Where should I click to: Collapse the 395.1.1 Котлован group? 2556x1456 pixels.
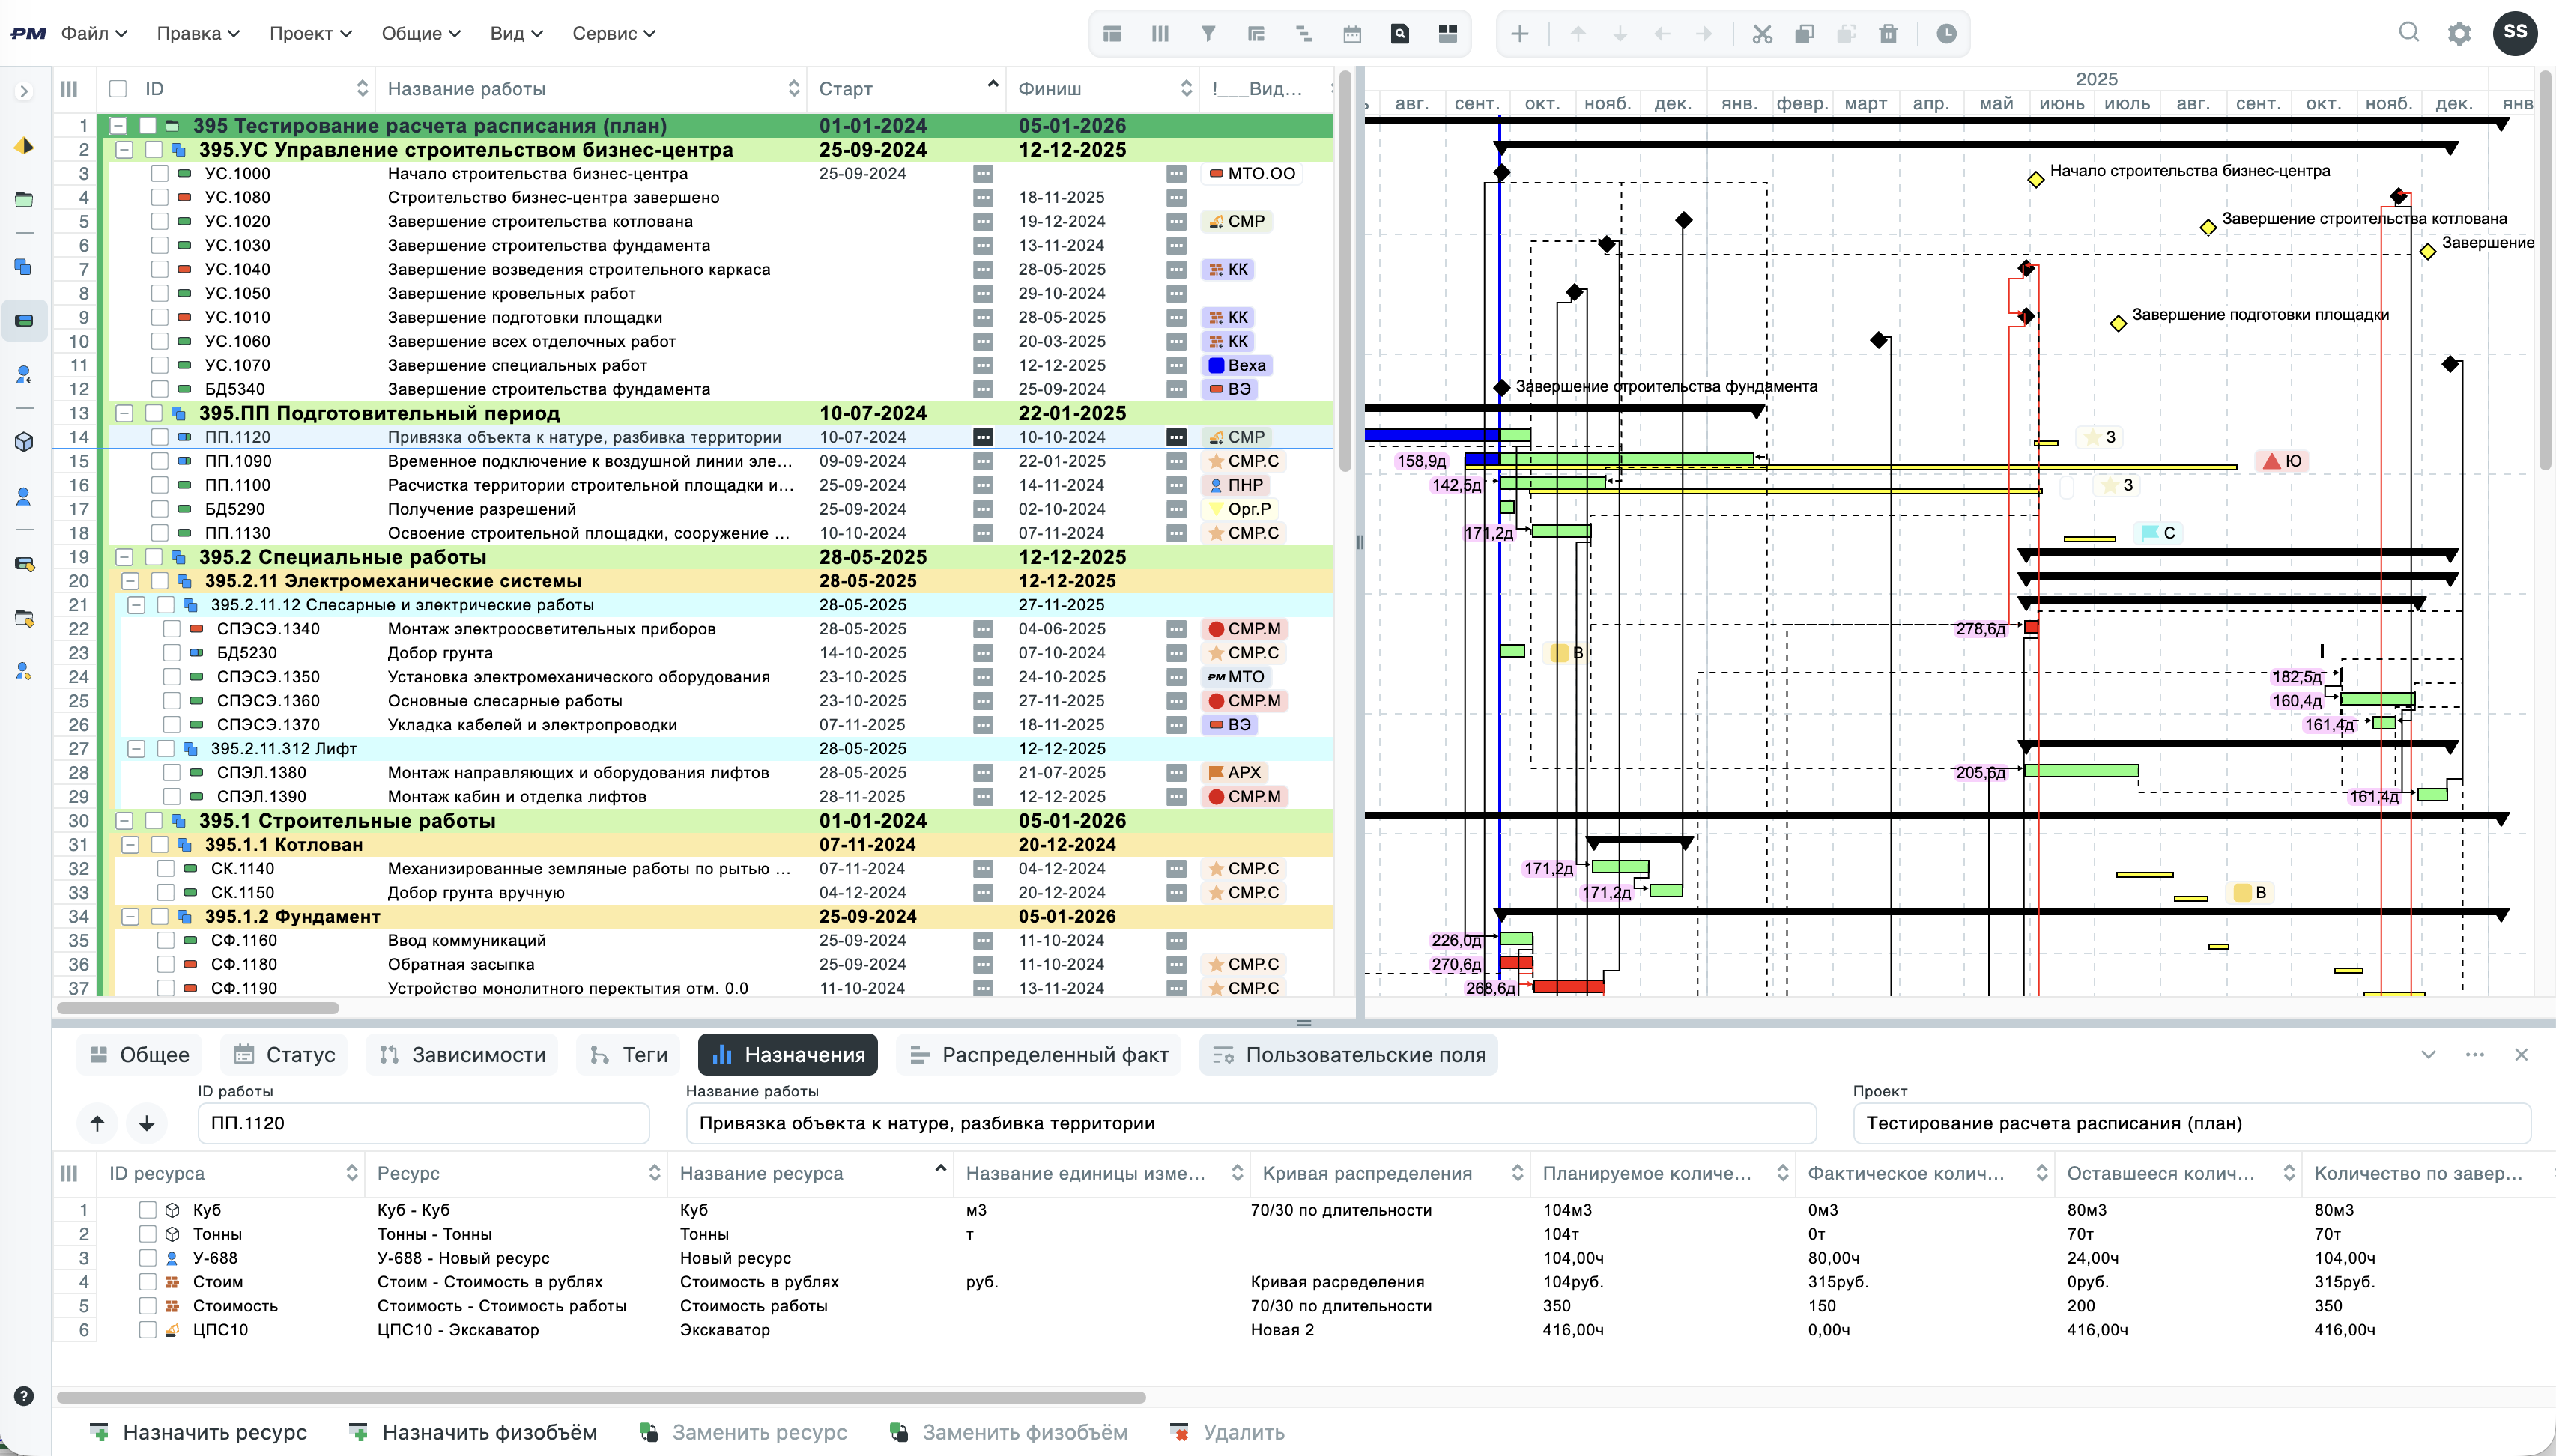tap(130, 845)
